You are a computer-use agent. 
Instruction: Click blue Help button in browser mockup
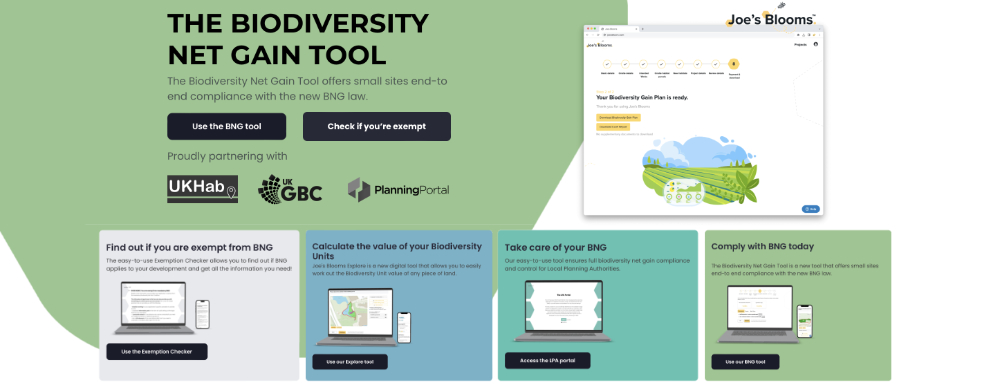810,209
